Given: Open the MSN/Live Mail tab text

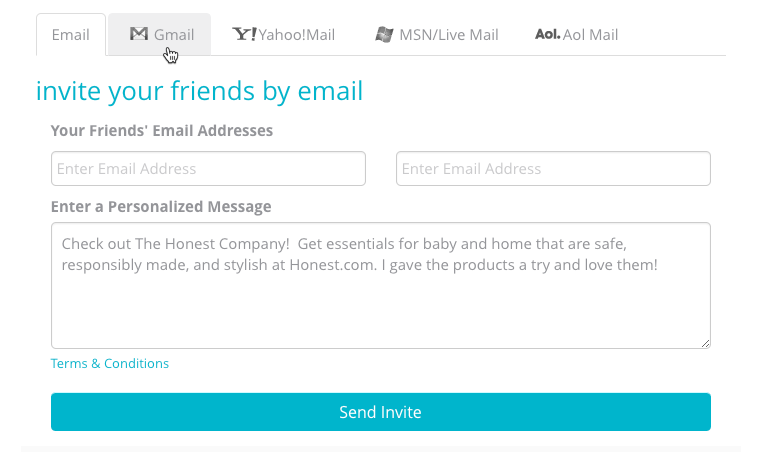Looking at the screenshot, I should click(x=449, y=34).
